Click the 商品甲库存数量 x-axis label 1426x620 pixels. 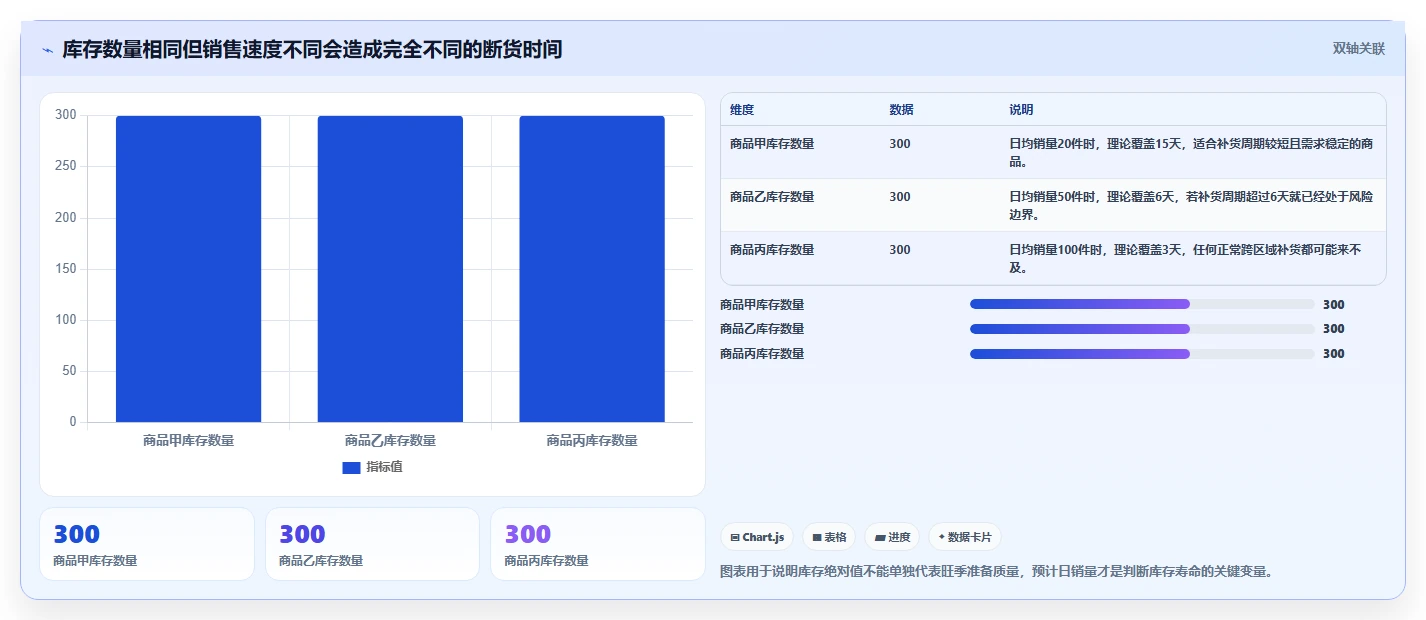188,440
